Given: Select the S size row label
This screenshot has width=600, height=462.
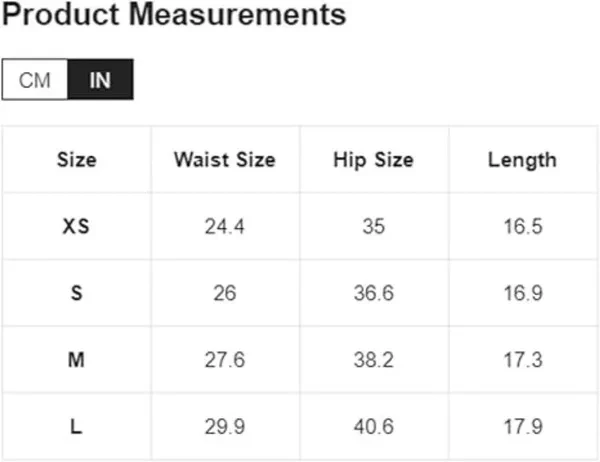Looking at the screenshot, I should click(77, 293).
